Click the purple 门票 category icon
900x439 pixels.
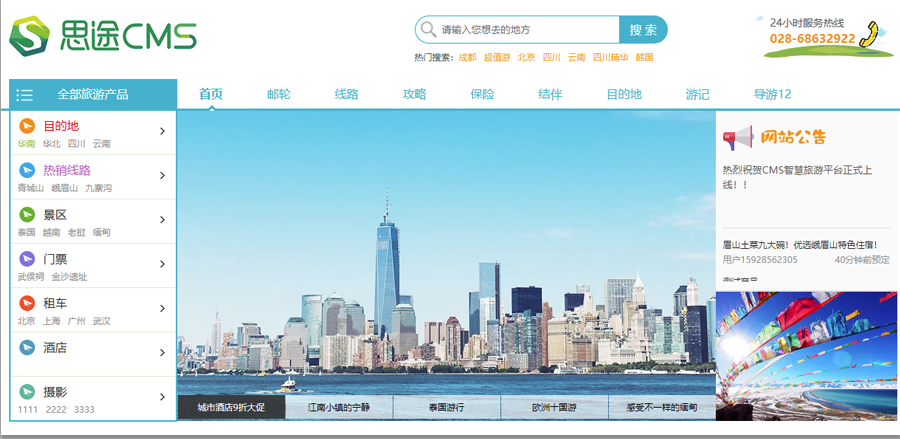coord(27,259)
